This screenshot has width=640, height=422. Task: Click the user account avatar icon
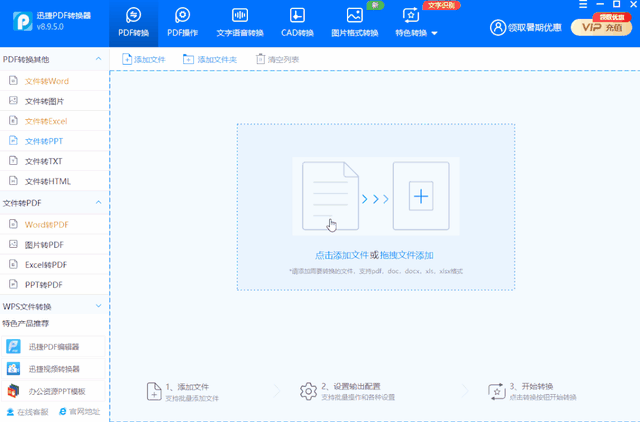coord(498,27)
